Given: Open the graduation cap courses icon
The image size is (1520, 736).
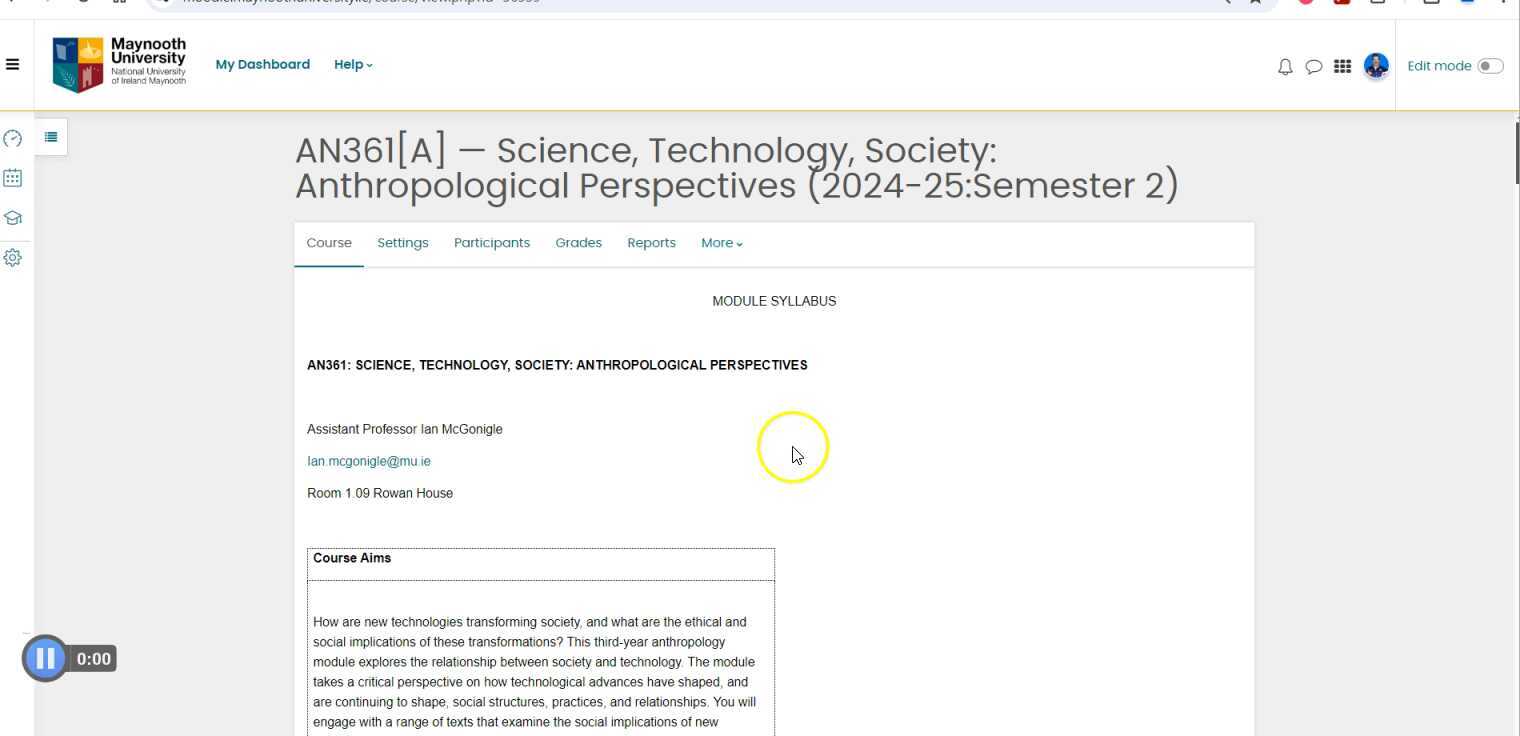Looking at the screenshot, I should pos(13,218).
